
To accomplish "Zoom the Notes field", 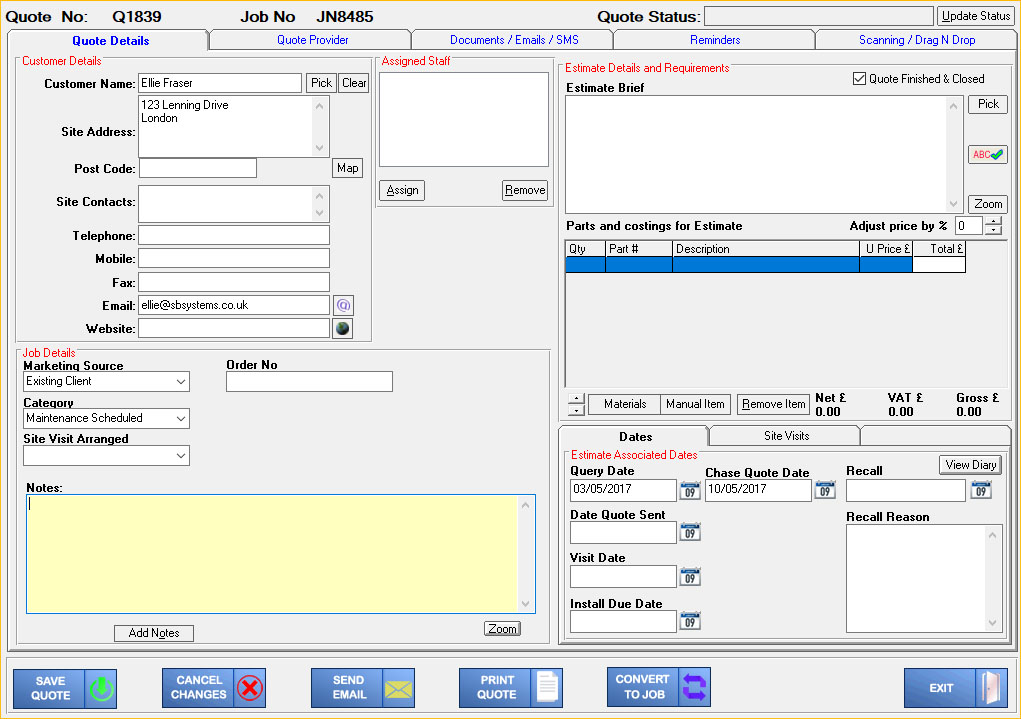I will pyautogui.click(x=502, y=628).
